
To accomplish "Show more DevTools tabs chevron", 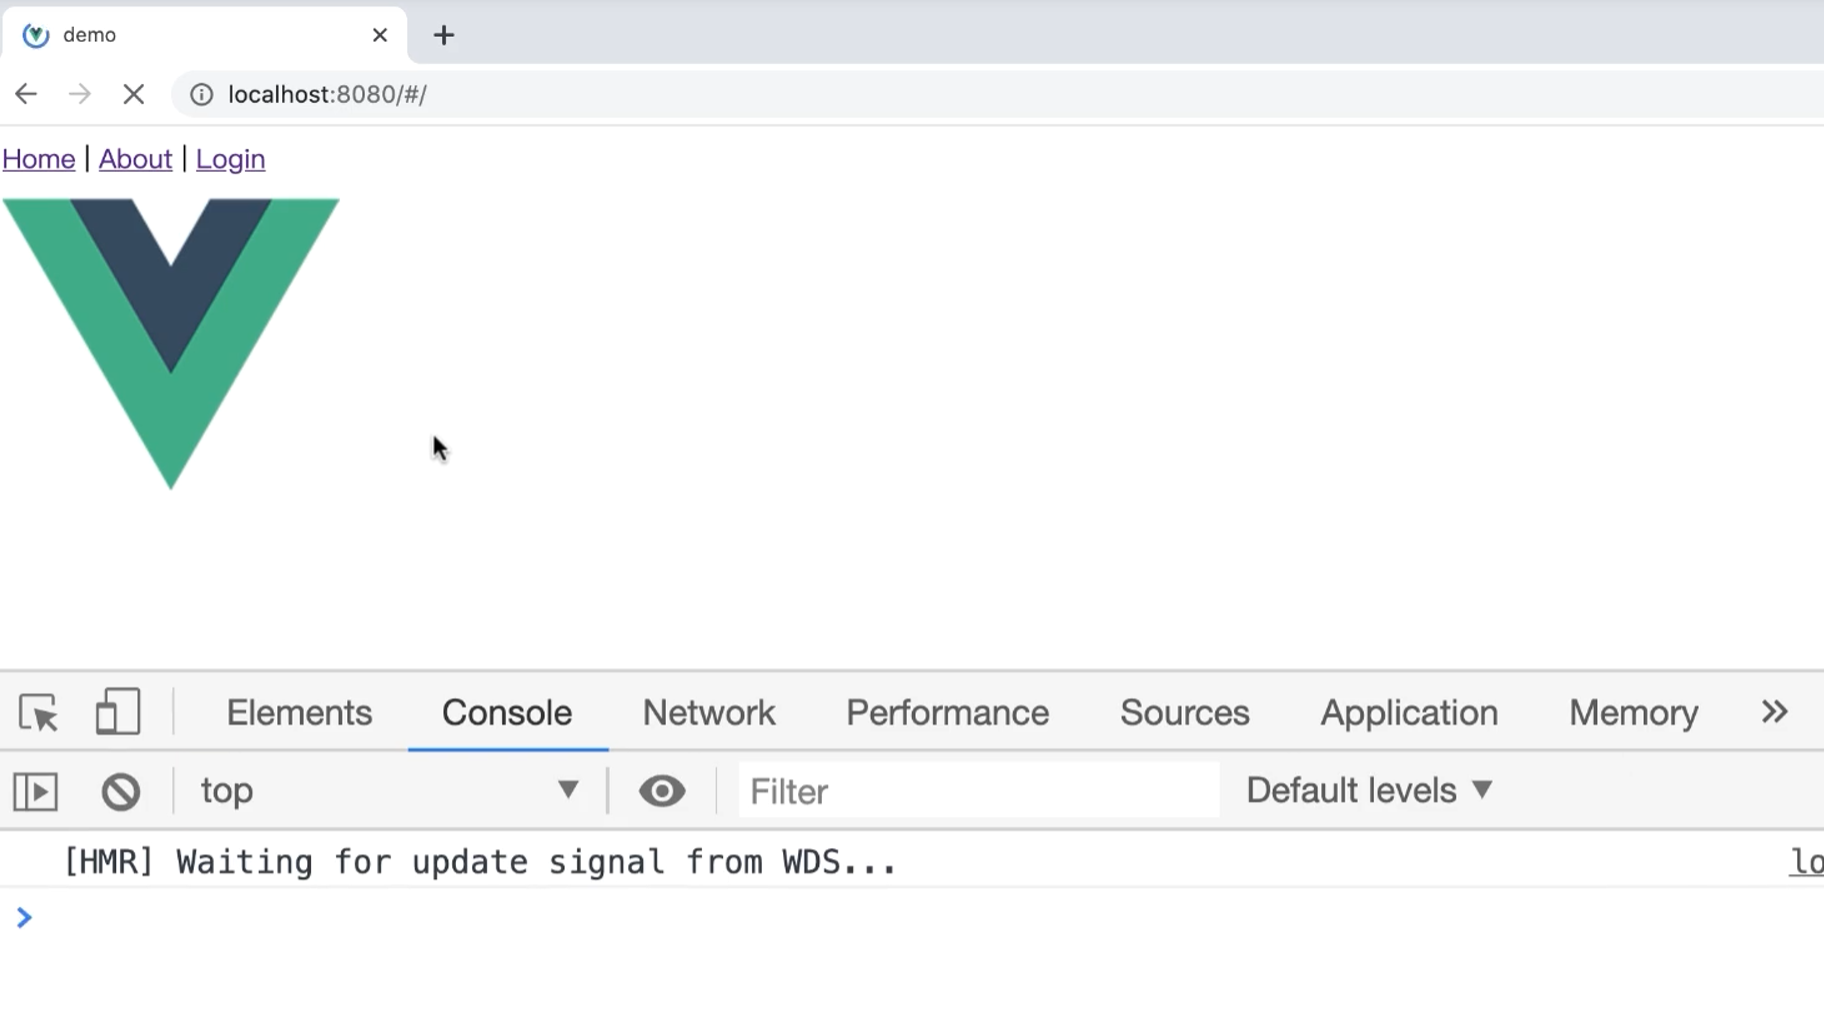I will [1774, 712].
